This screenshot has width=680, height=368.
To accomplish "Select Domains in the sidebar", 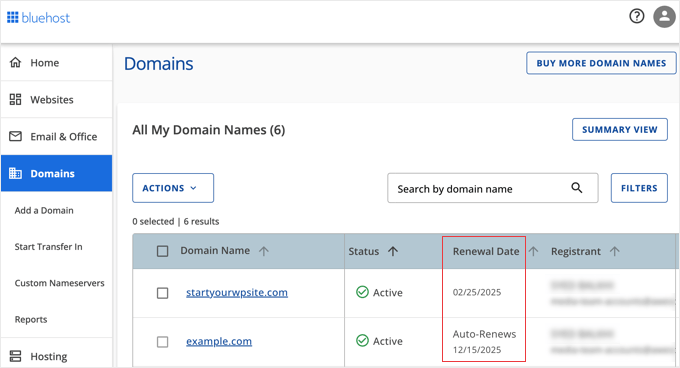I will click(x=56, y=173).
